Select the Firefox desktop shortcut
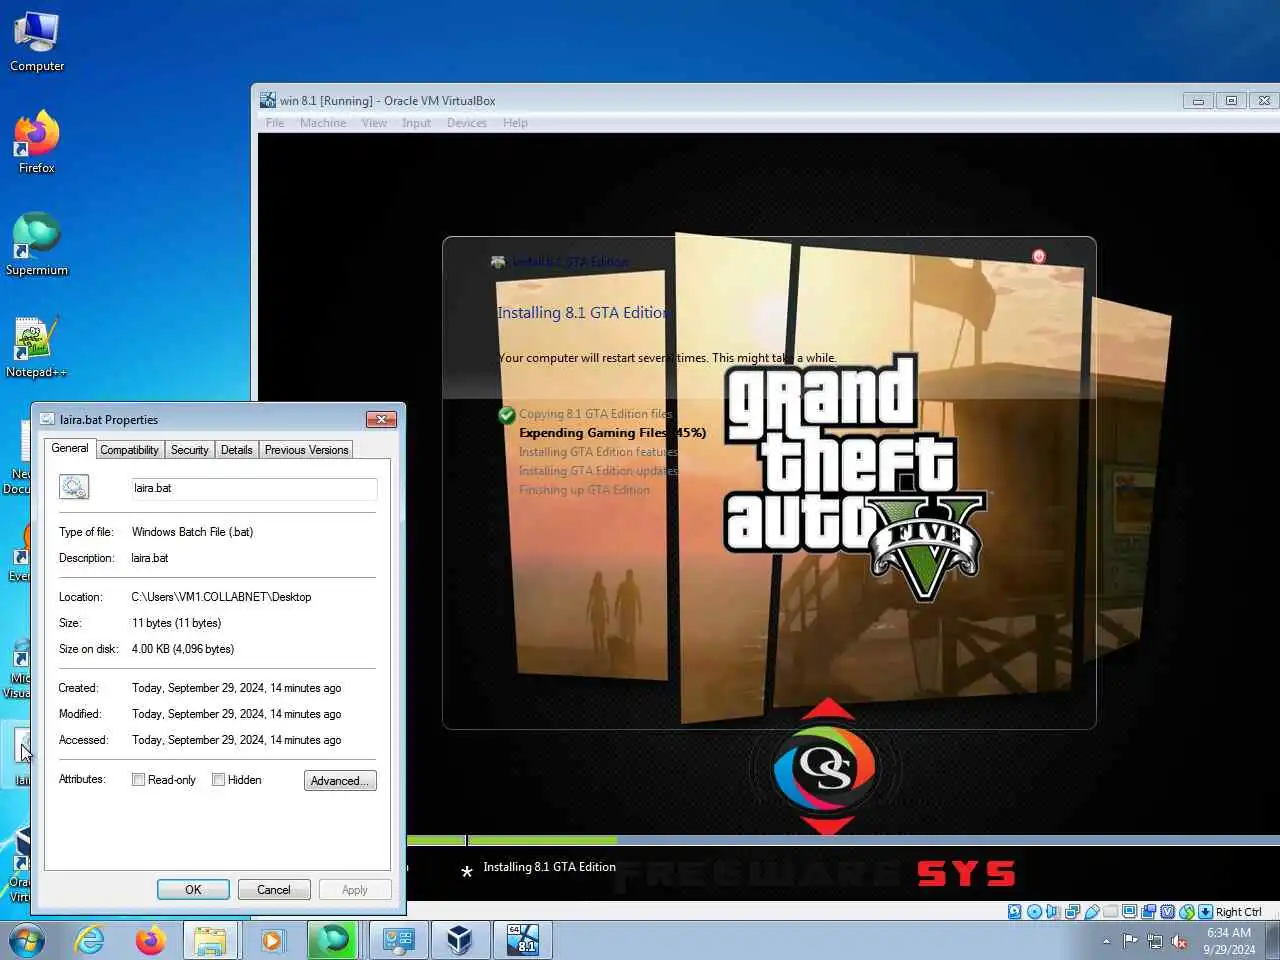 point(37,142)
